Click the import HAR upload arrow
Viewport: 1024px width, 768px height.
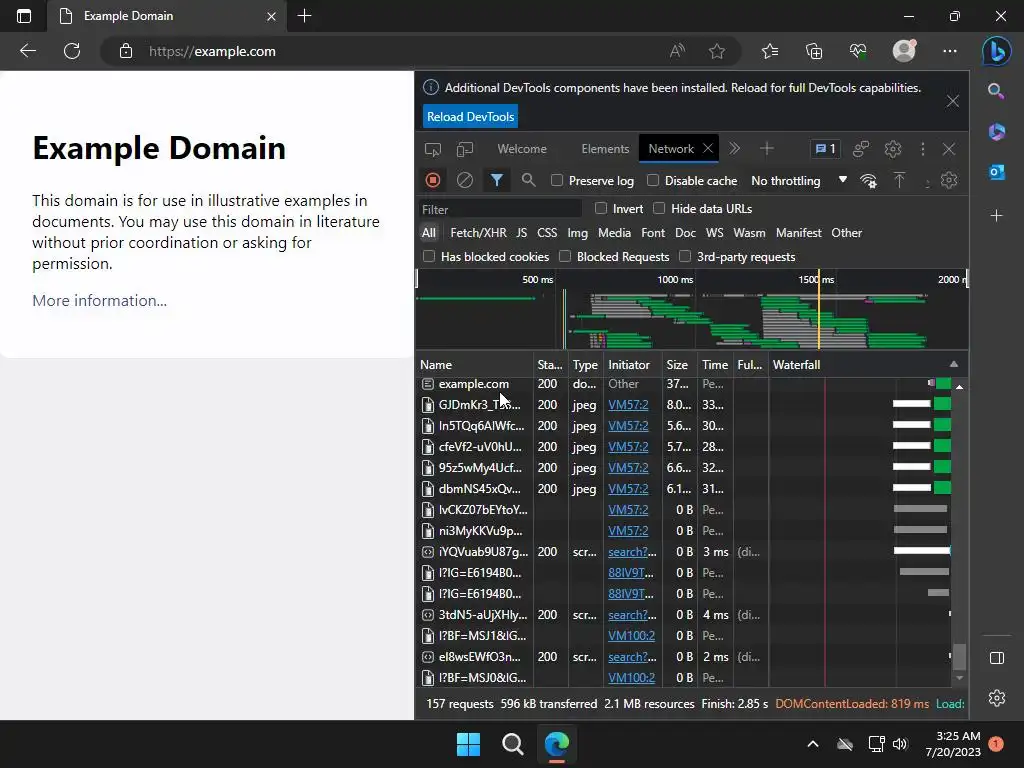point(899,180)
